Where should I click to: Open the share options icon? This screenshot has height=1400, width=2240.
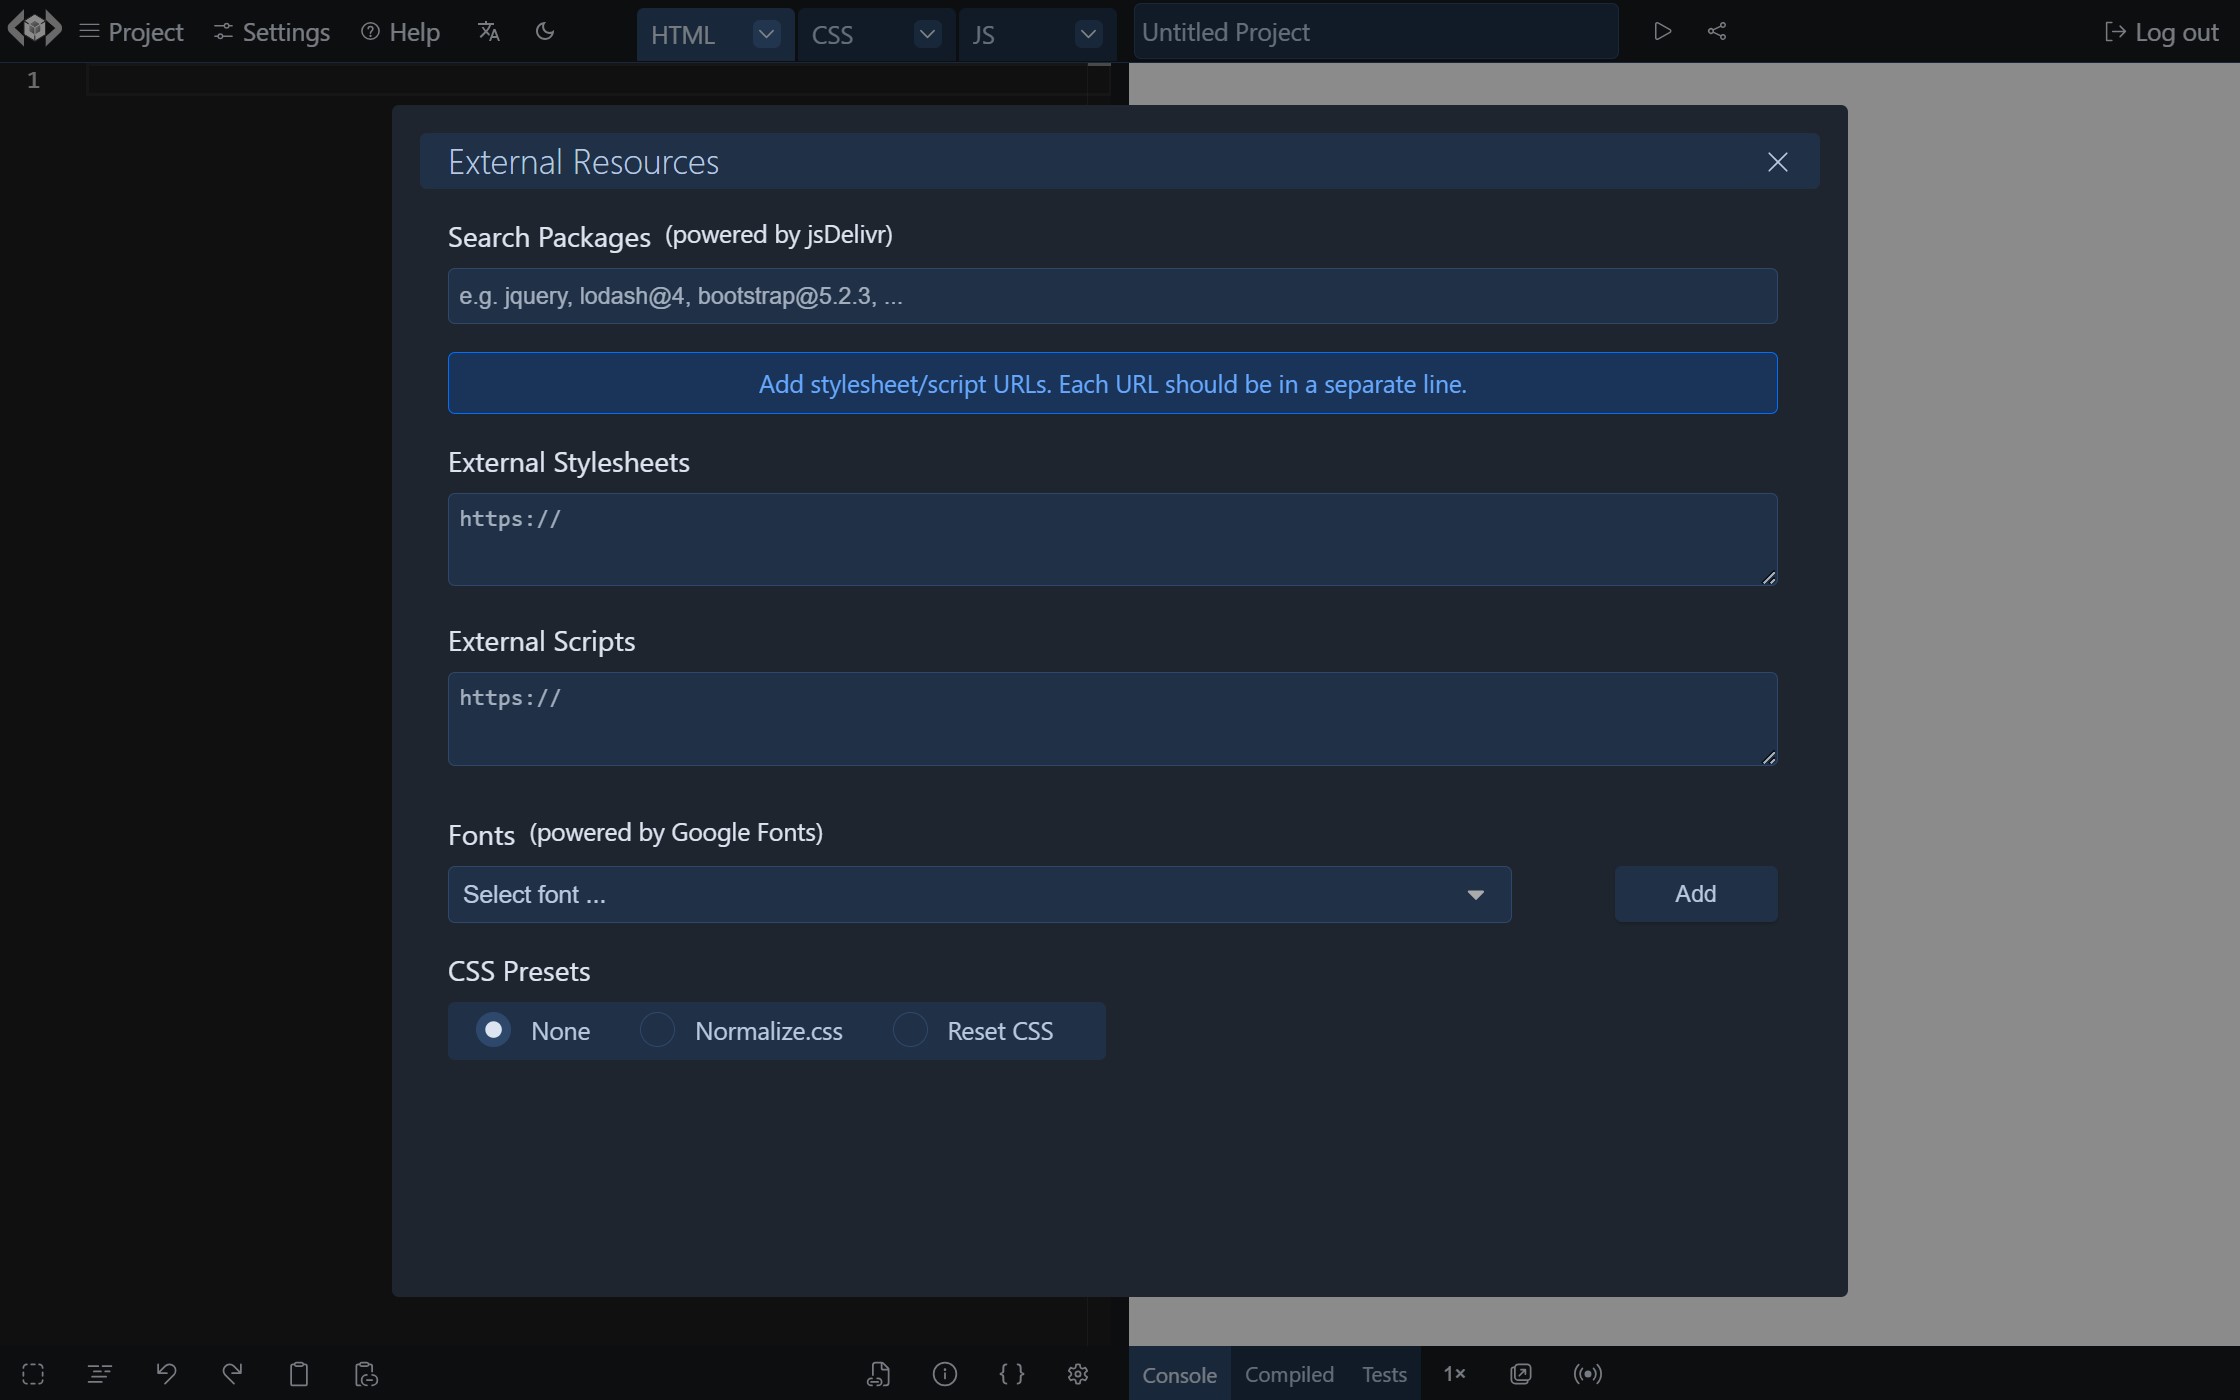click(1717, 31)
